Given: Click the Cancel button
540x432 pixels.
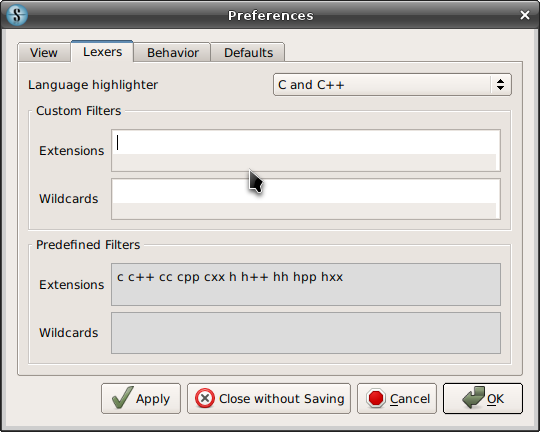Looking at the screenshot, I should tap(397, 399).
